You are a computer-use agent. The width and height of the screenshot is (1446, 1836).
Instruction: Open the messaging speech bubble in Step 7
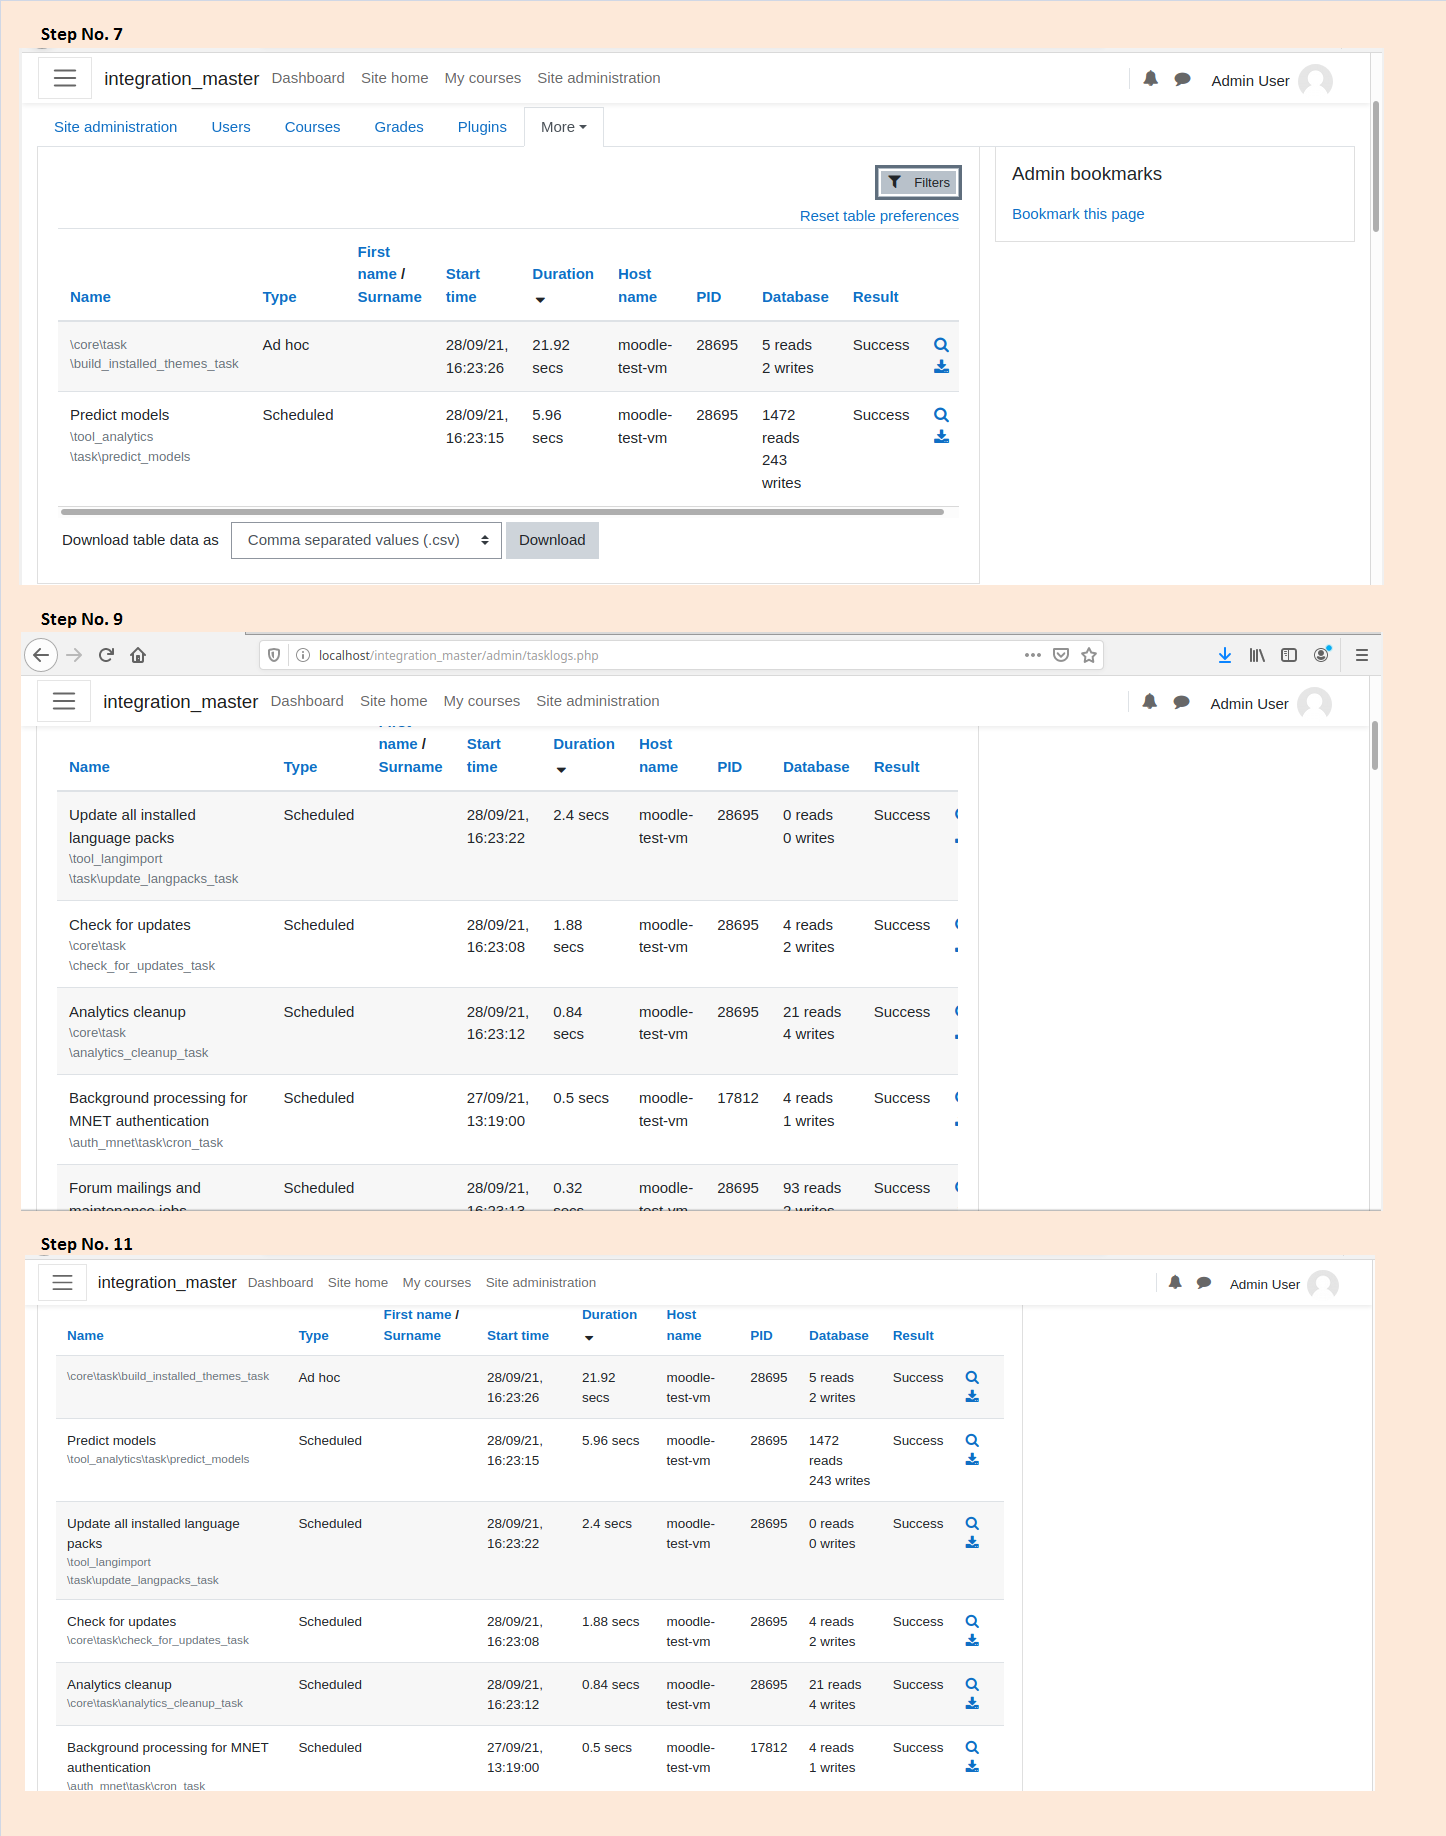click(1182, 79)
